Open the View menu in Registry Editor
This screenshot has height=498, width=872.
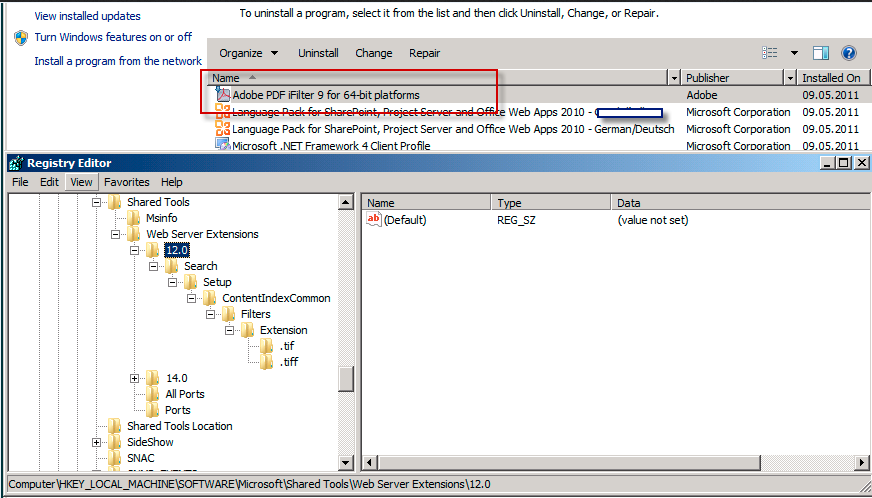coord(82,182)
